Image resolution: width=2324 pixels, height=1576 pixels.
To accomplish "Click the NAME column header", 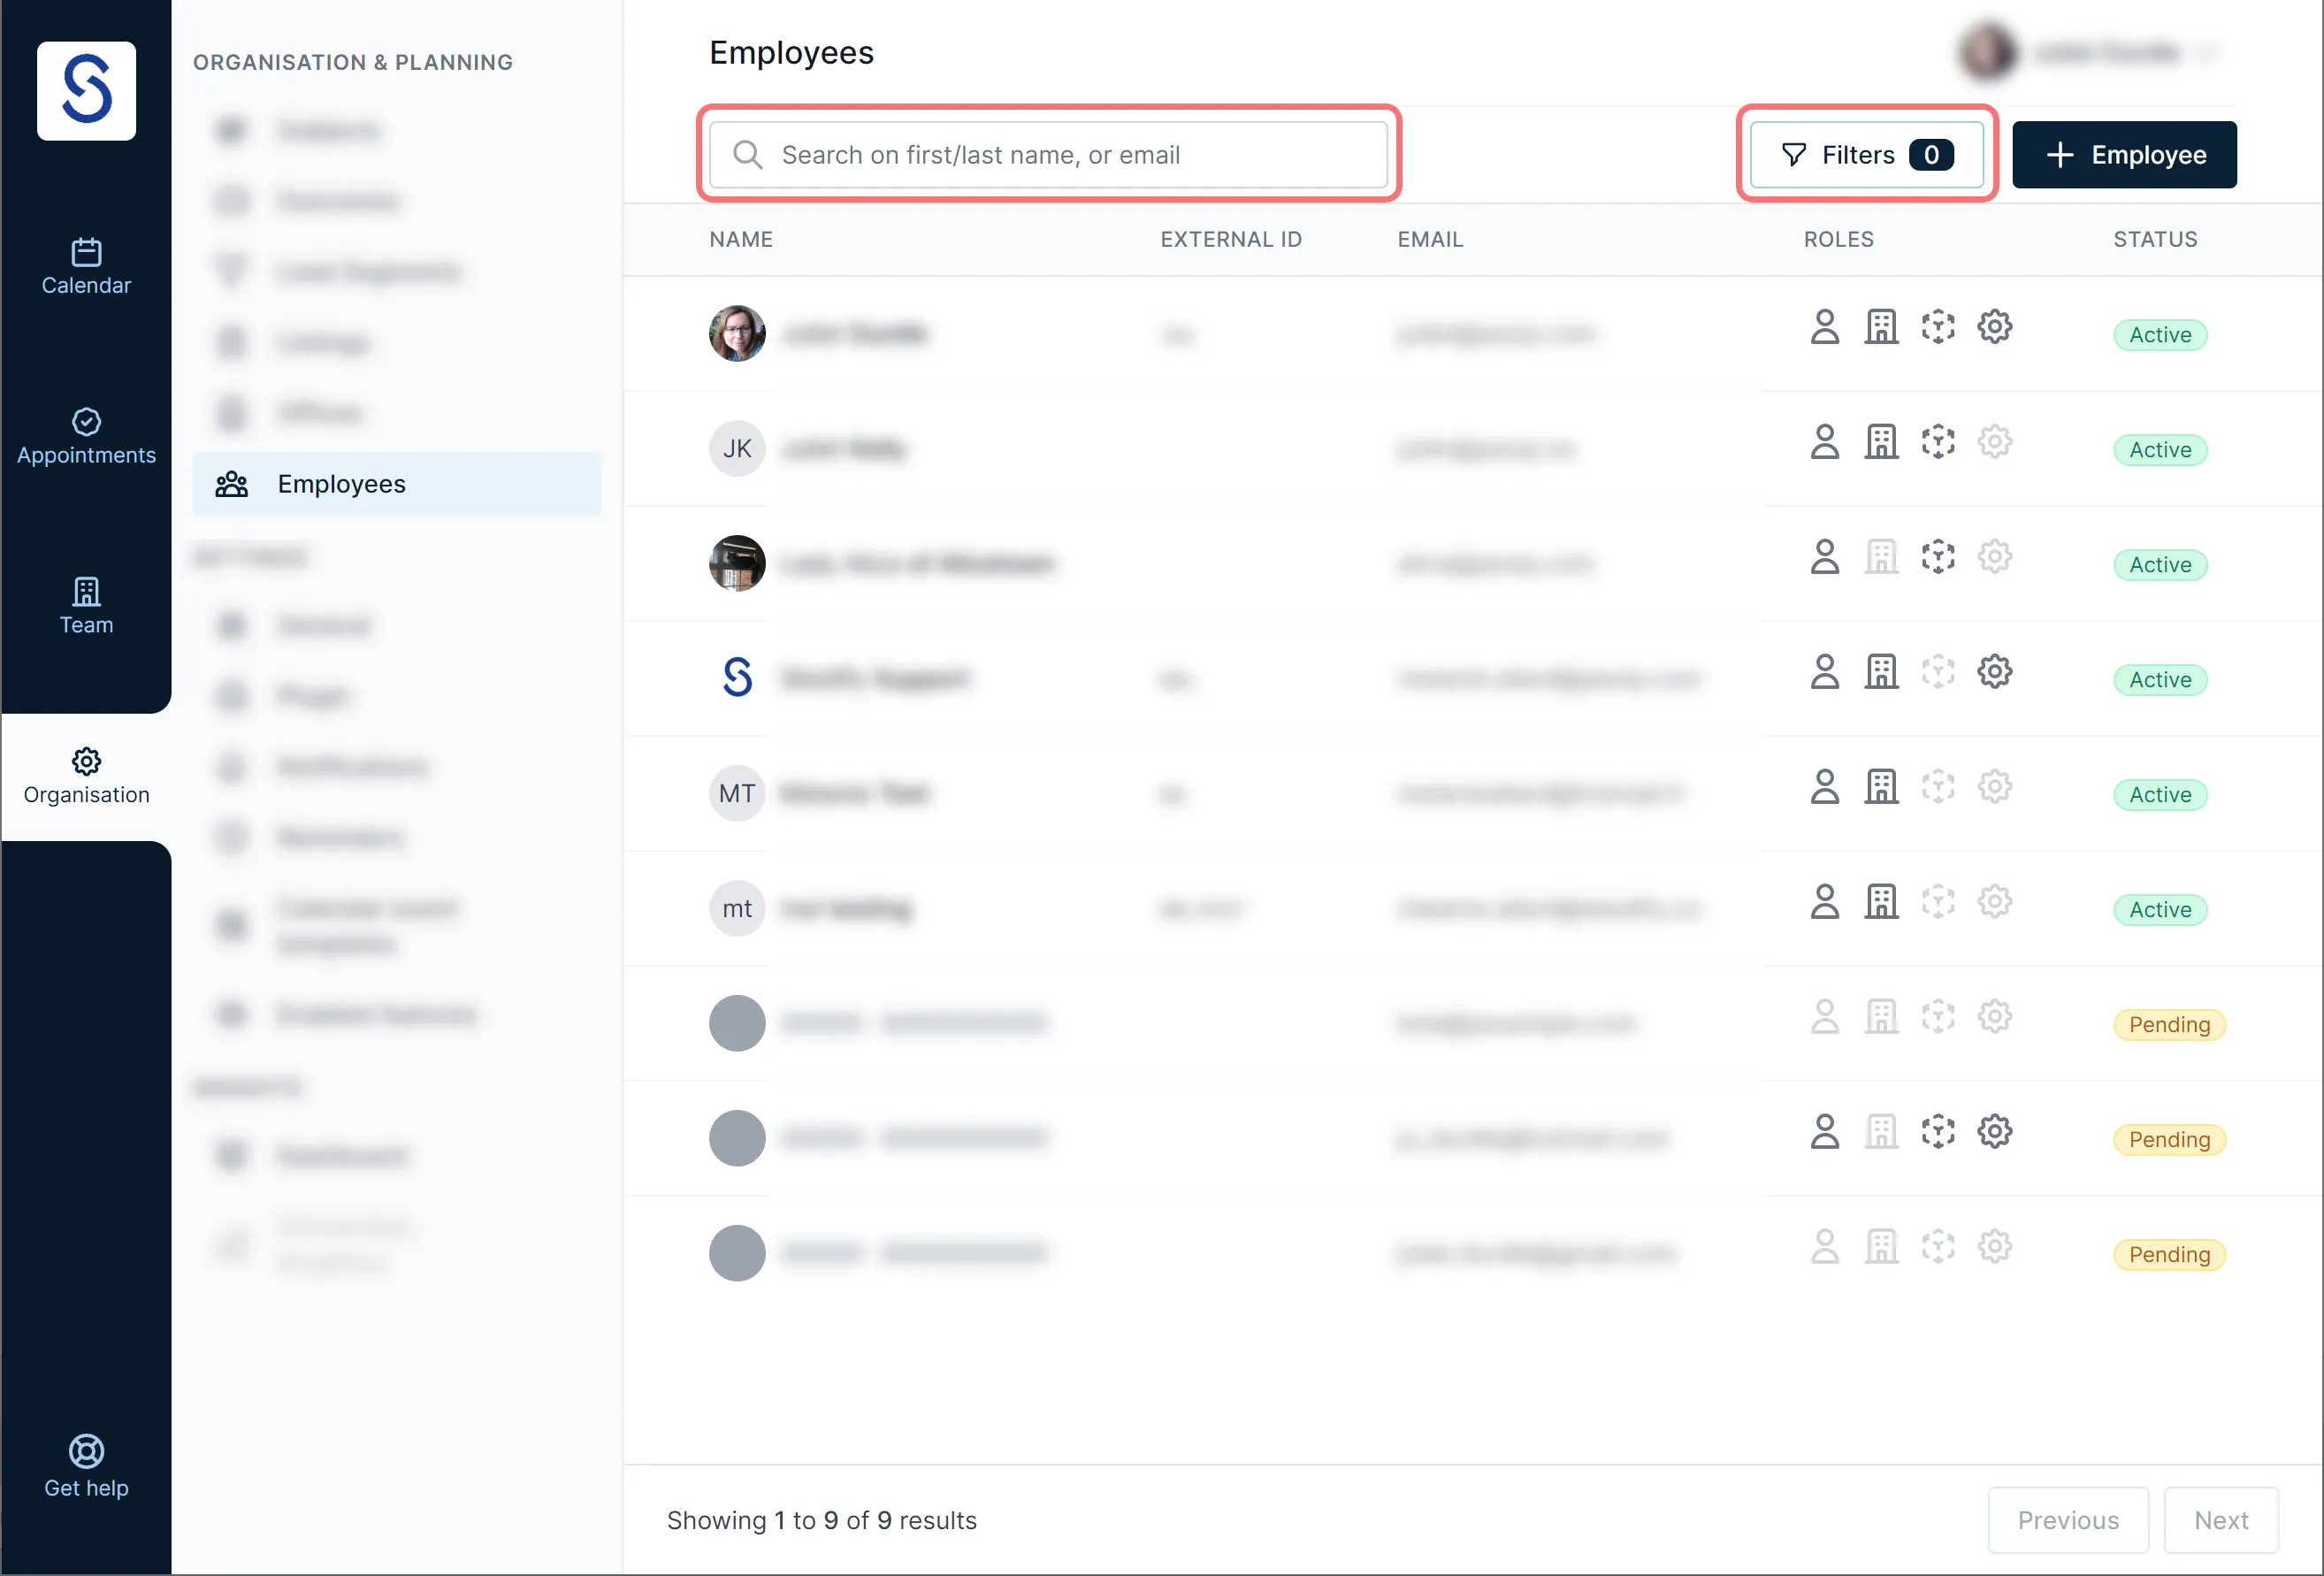I will (741, 240).
